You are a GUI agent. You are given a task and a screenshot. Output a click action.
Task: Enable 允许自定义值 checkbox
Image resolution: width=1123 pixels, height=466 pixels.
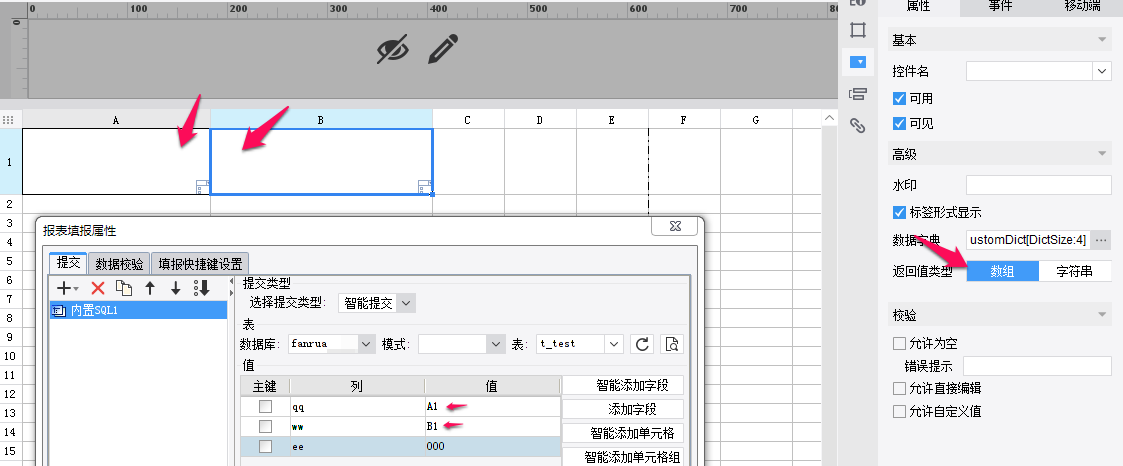coord(900,411)
